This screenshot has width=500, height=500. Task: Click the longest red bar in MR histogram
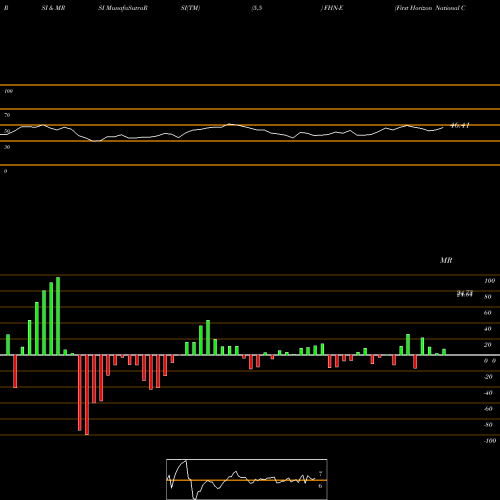(x=87, y=395)
